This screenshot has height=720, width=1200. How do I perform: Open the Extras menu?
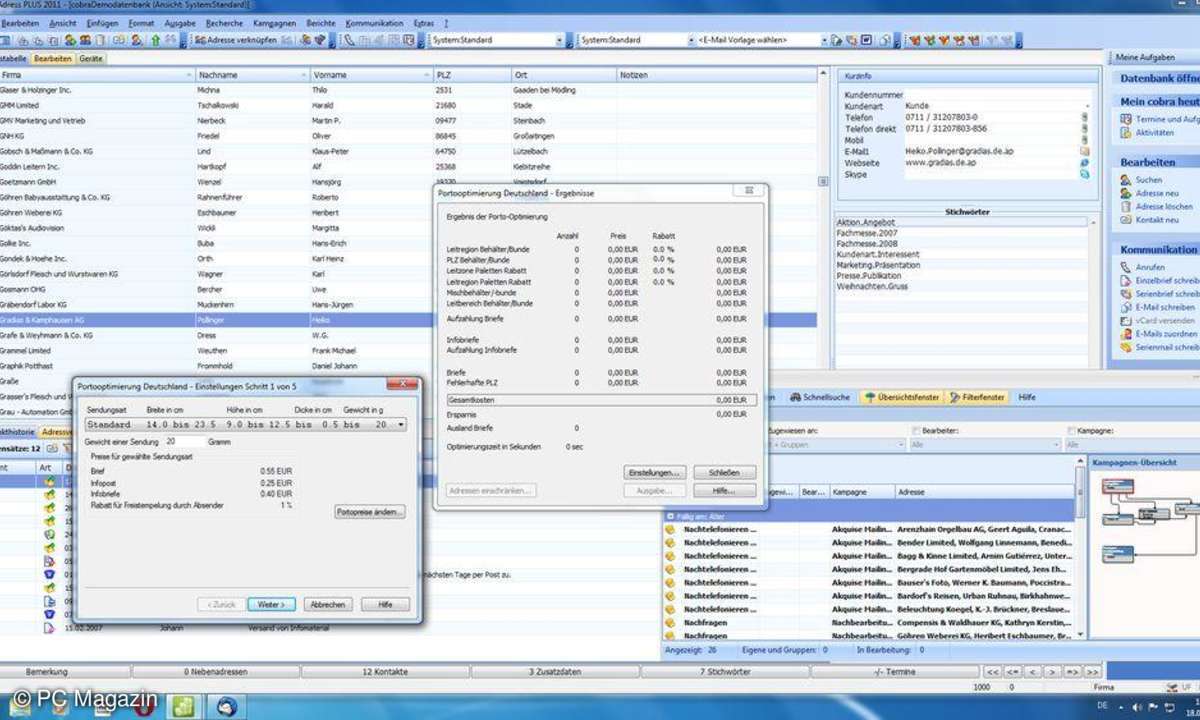[x=424, y=22]
